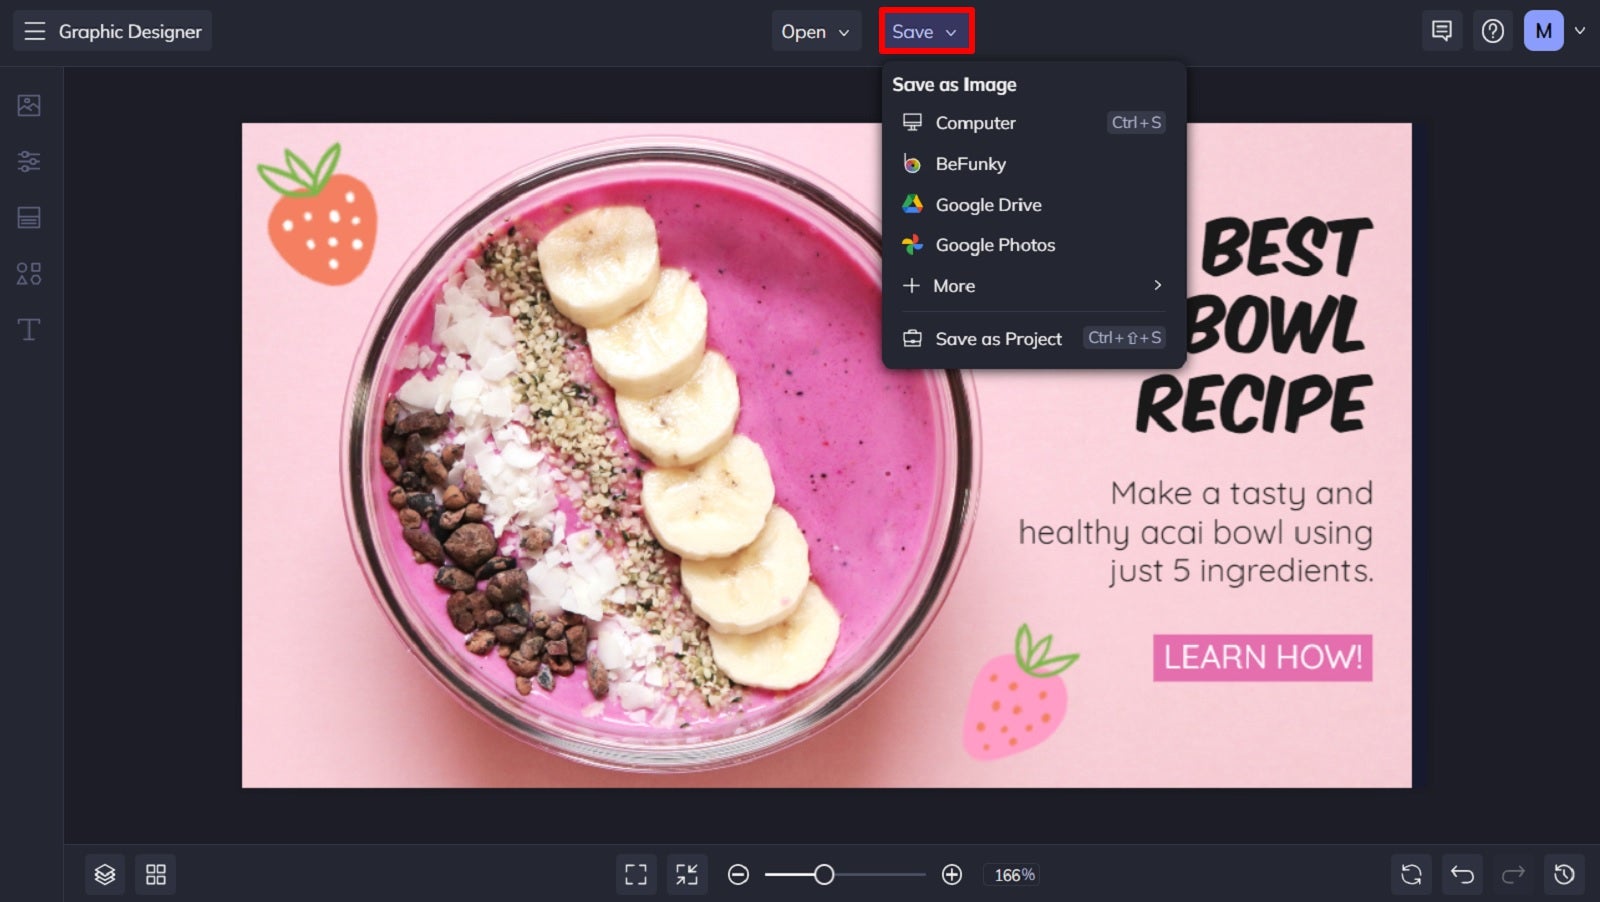Select the Customize properties tool in sidebar
The image size is (1600, 902).
[x=29, y=161]
